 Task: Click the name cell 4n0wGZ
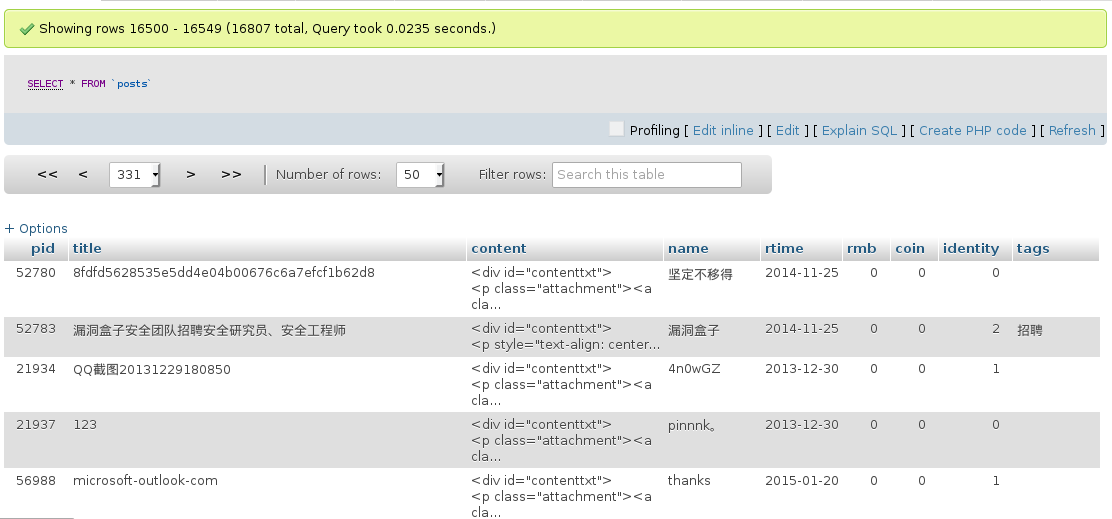[694, 369]
